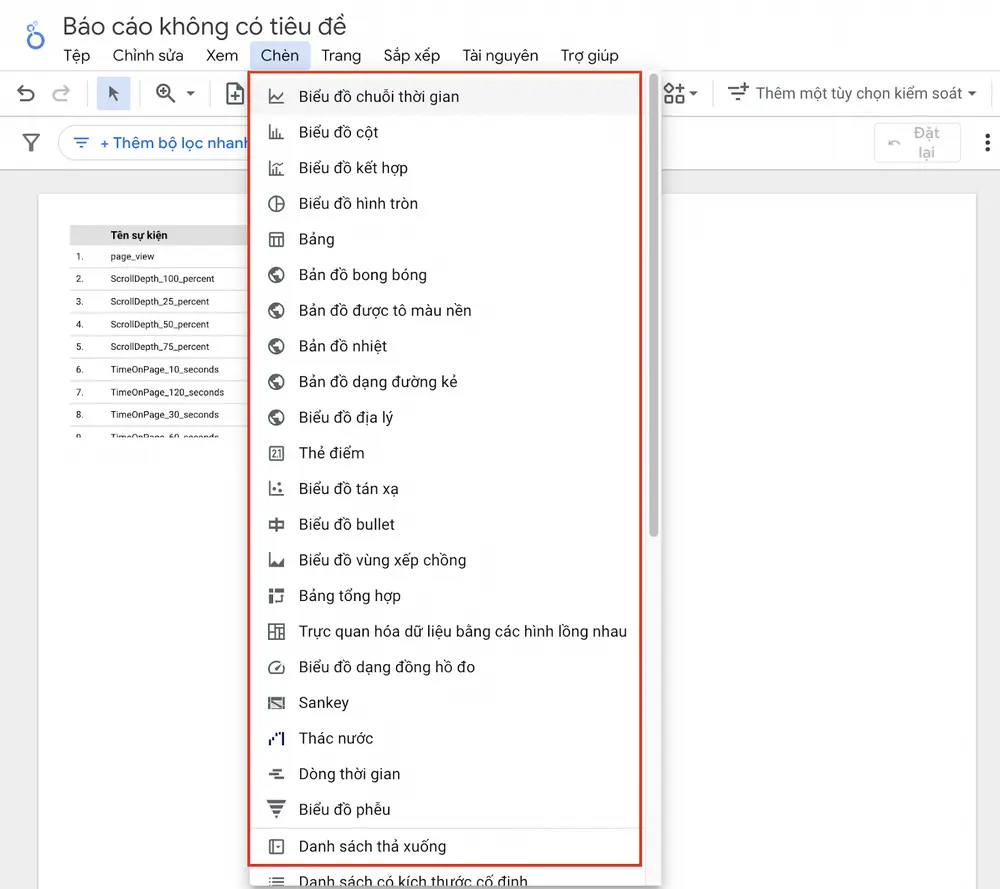
Task: Edit the report title "Báo cáo không có tiêu đề"
Action: (204, 26)
